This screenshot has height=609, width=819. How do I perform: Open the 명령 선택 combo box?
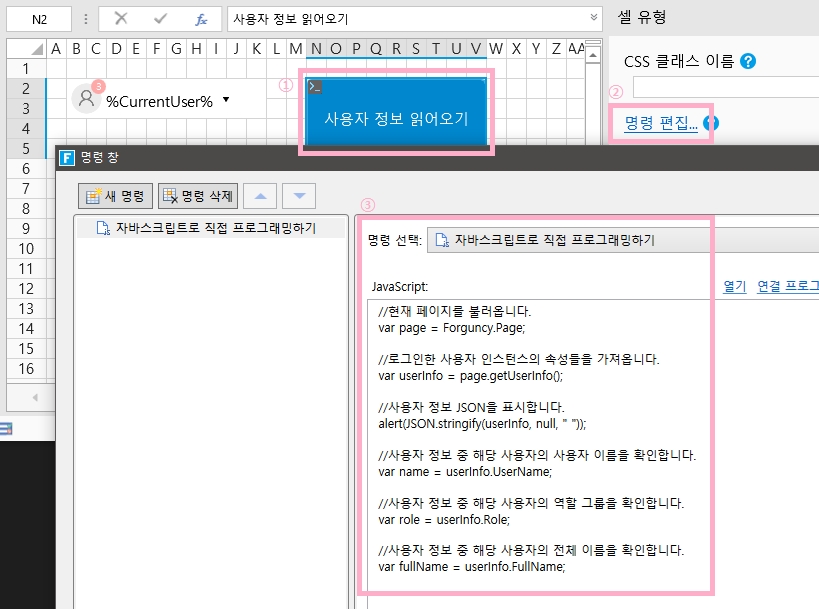click(620, 240)
